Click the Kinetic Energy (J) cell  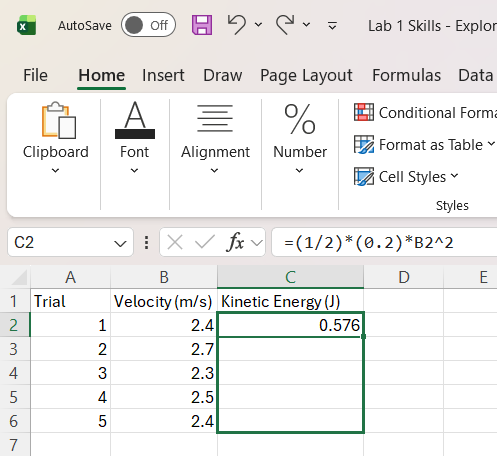(290, 301)
